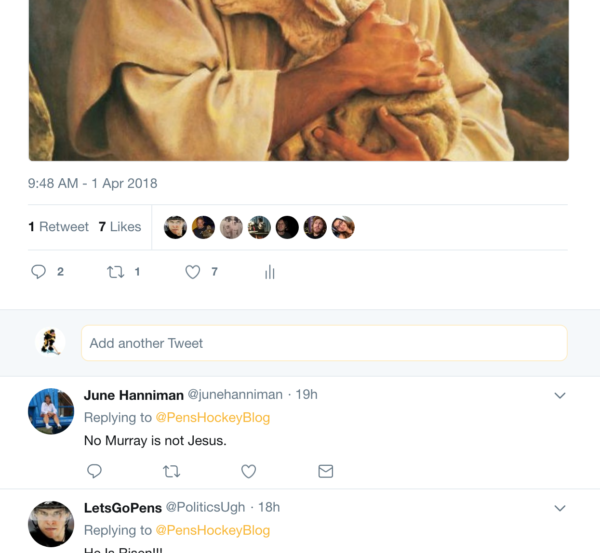Open the LetsGoPens profile name
Viewport: 600px width, 553px height.
click(x=122, y=508)
